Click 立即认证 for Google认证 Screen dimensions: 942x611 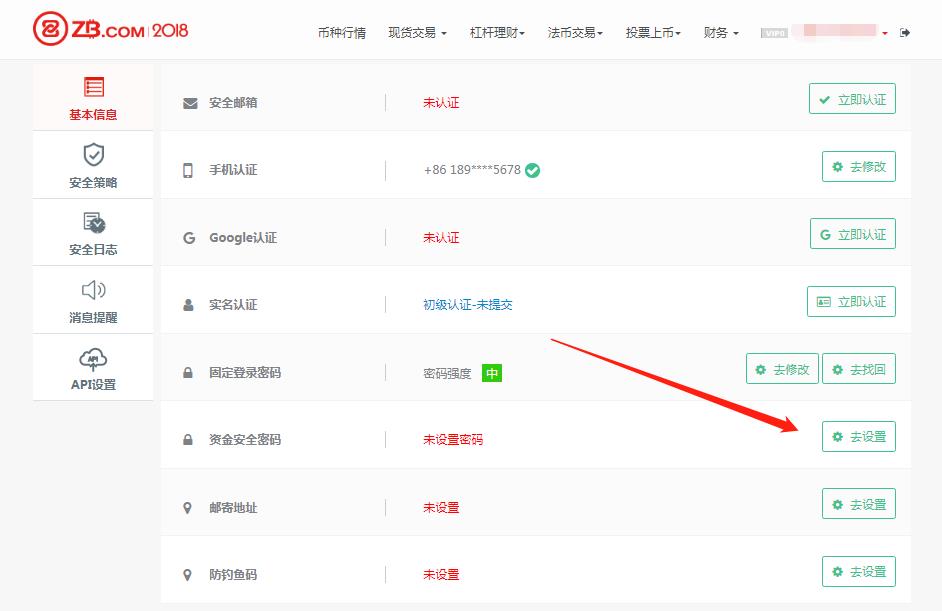tap(852, 234)
